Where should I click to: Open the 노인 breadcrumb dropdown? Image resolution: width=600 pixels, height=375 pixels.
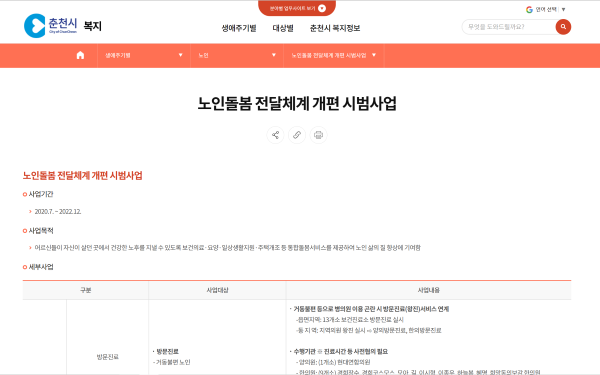(x=237, y=55)
